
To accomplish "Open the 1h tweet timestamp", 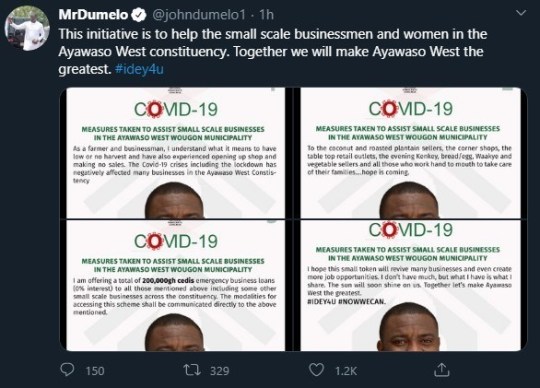I will pyautogui.click(x=266, y=15).
